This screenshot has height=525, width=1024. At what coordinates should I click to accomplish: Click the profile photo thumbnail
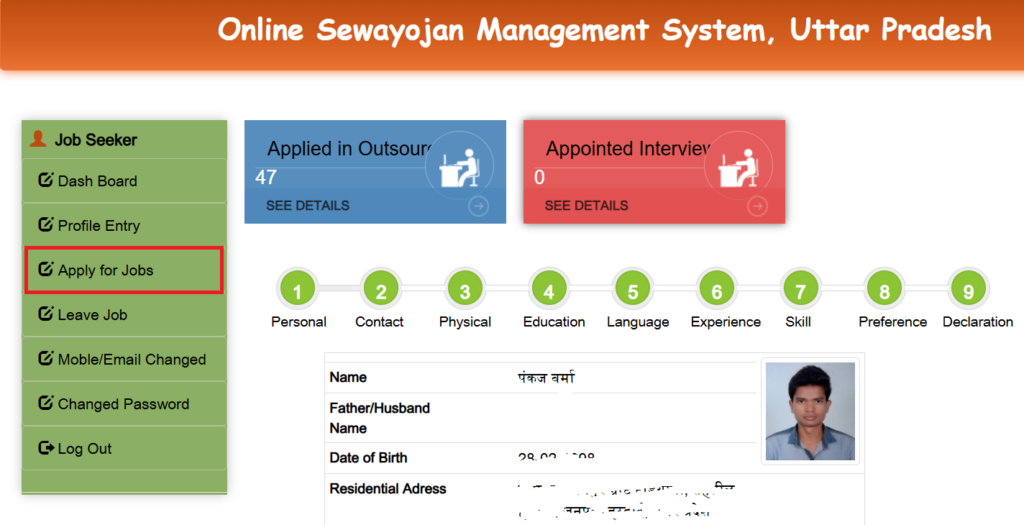(810, 410)
